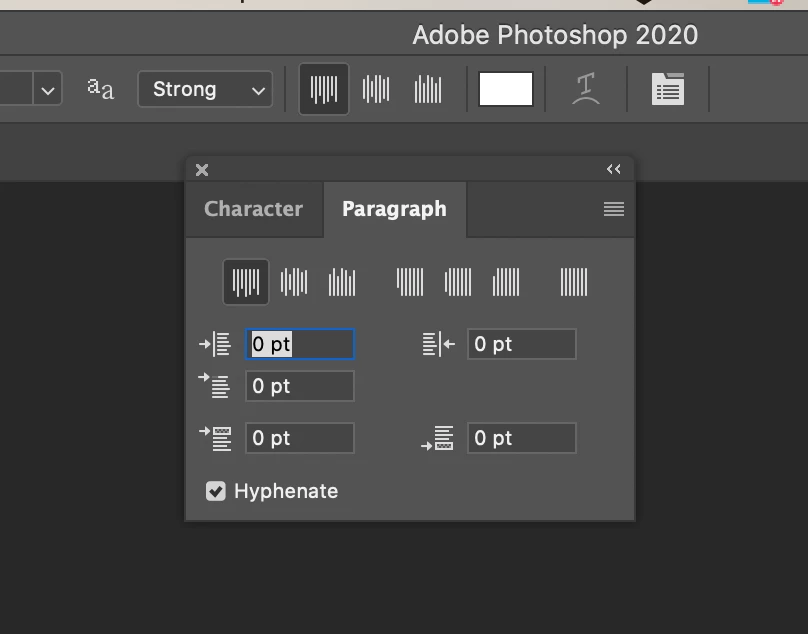Click the indent left margin icon
This screenshot has height=634, width=808.
(215, 344)
